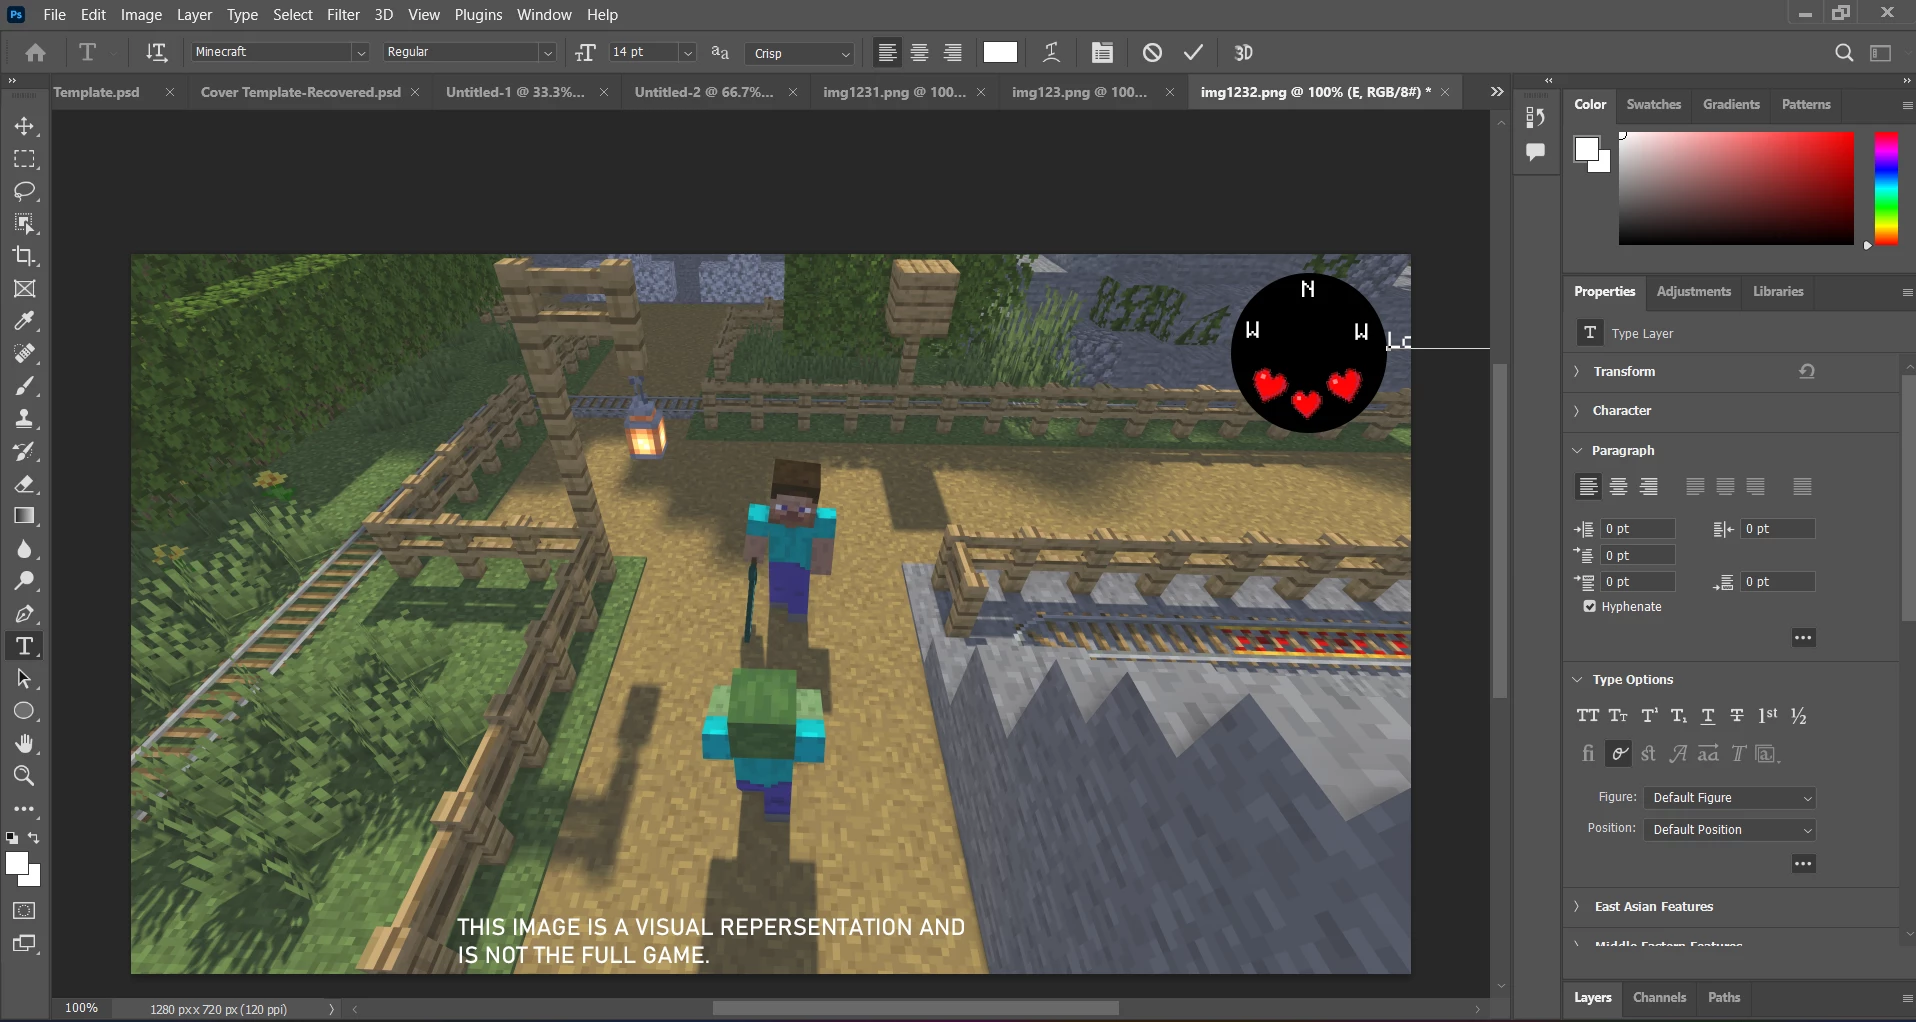Select the Ellipse shape tool
1916x1022 pixels.
(x=25, y=711)
